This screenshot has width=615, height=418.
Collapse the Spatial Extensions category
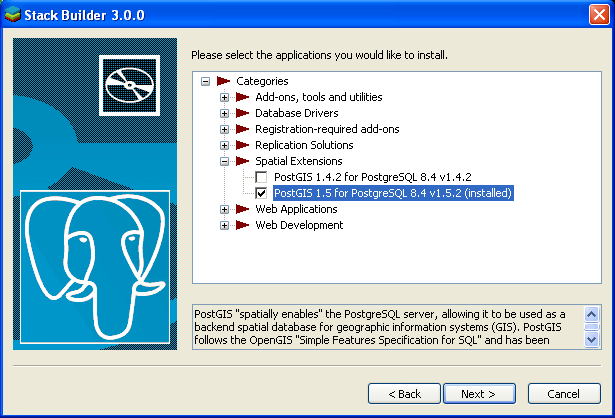(x=224, y=161)
